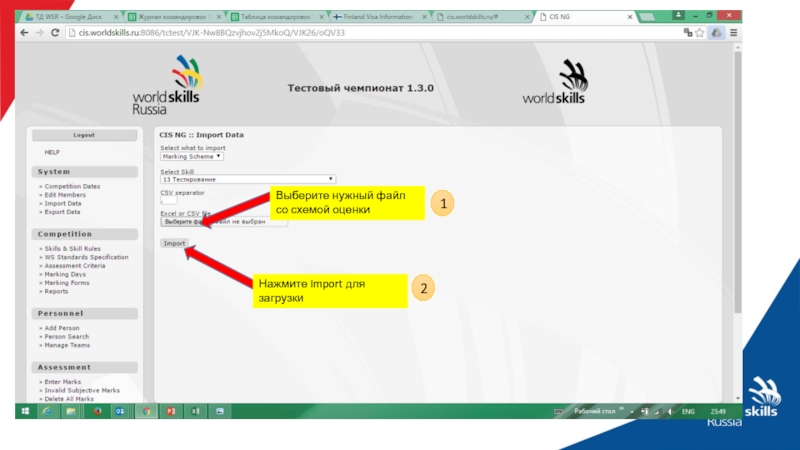Open the Marking Forms link

[67, 283]
